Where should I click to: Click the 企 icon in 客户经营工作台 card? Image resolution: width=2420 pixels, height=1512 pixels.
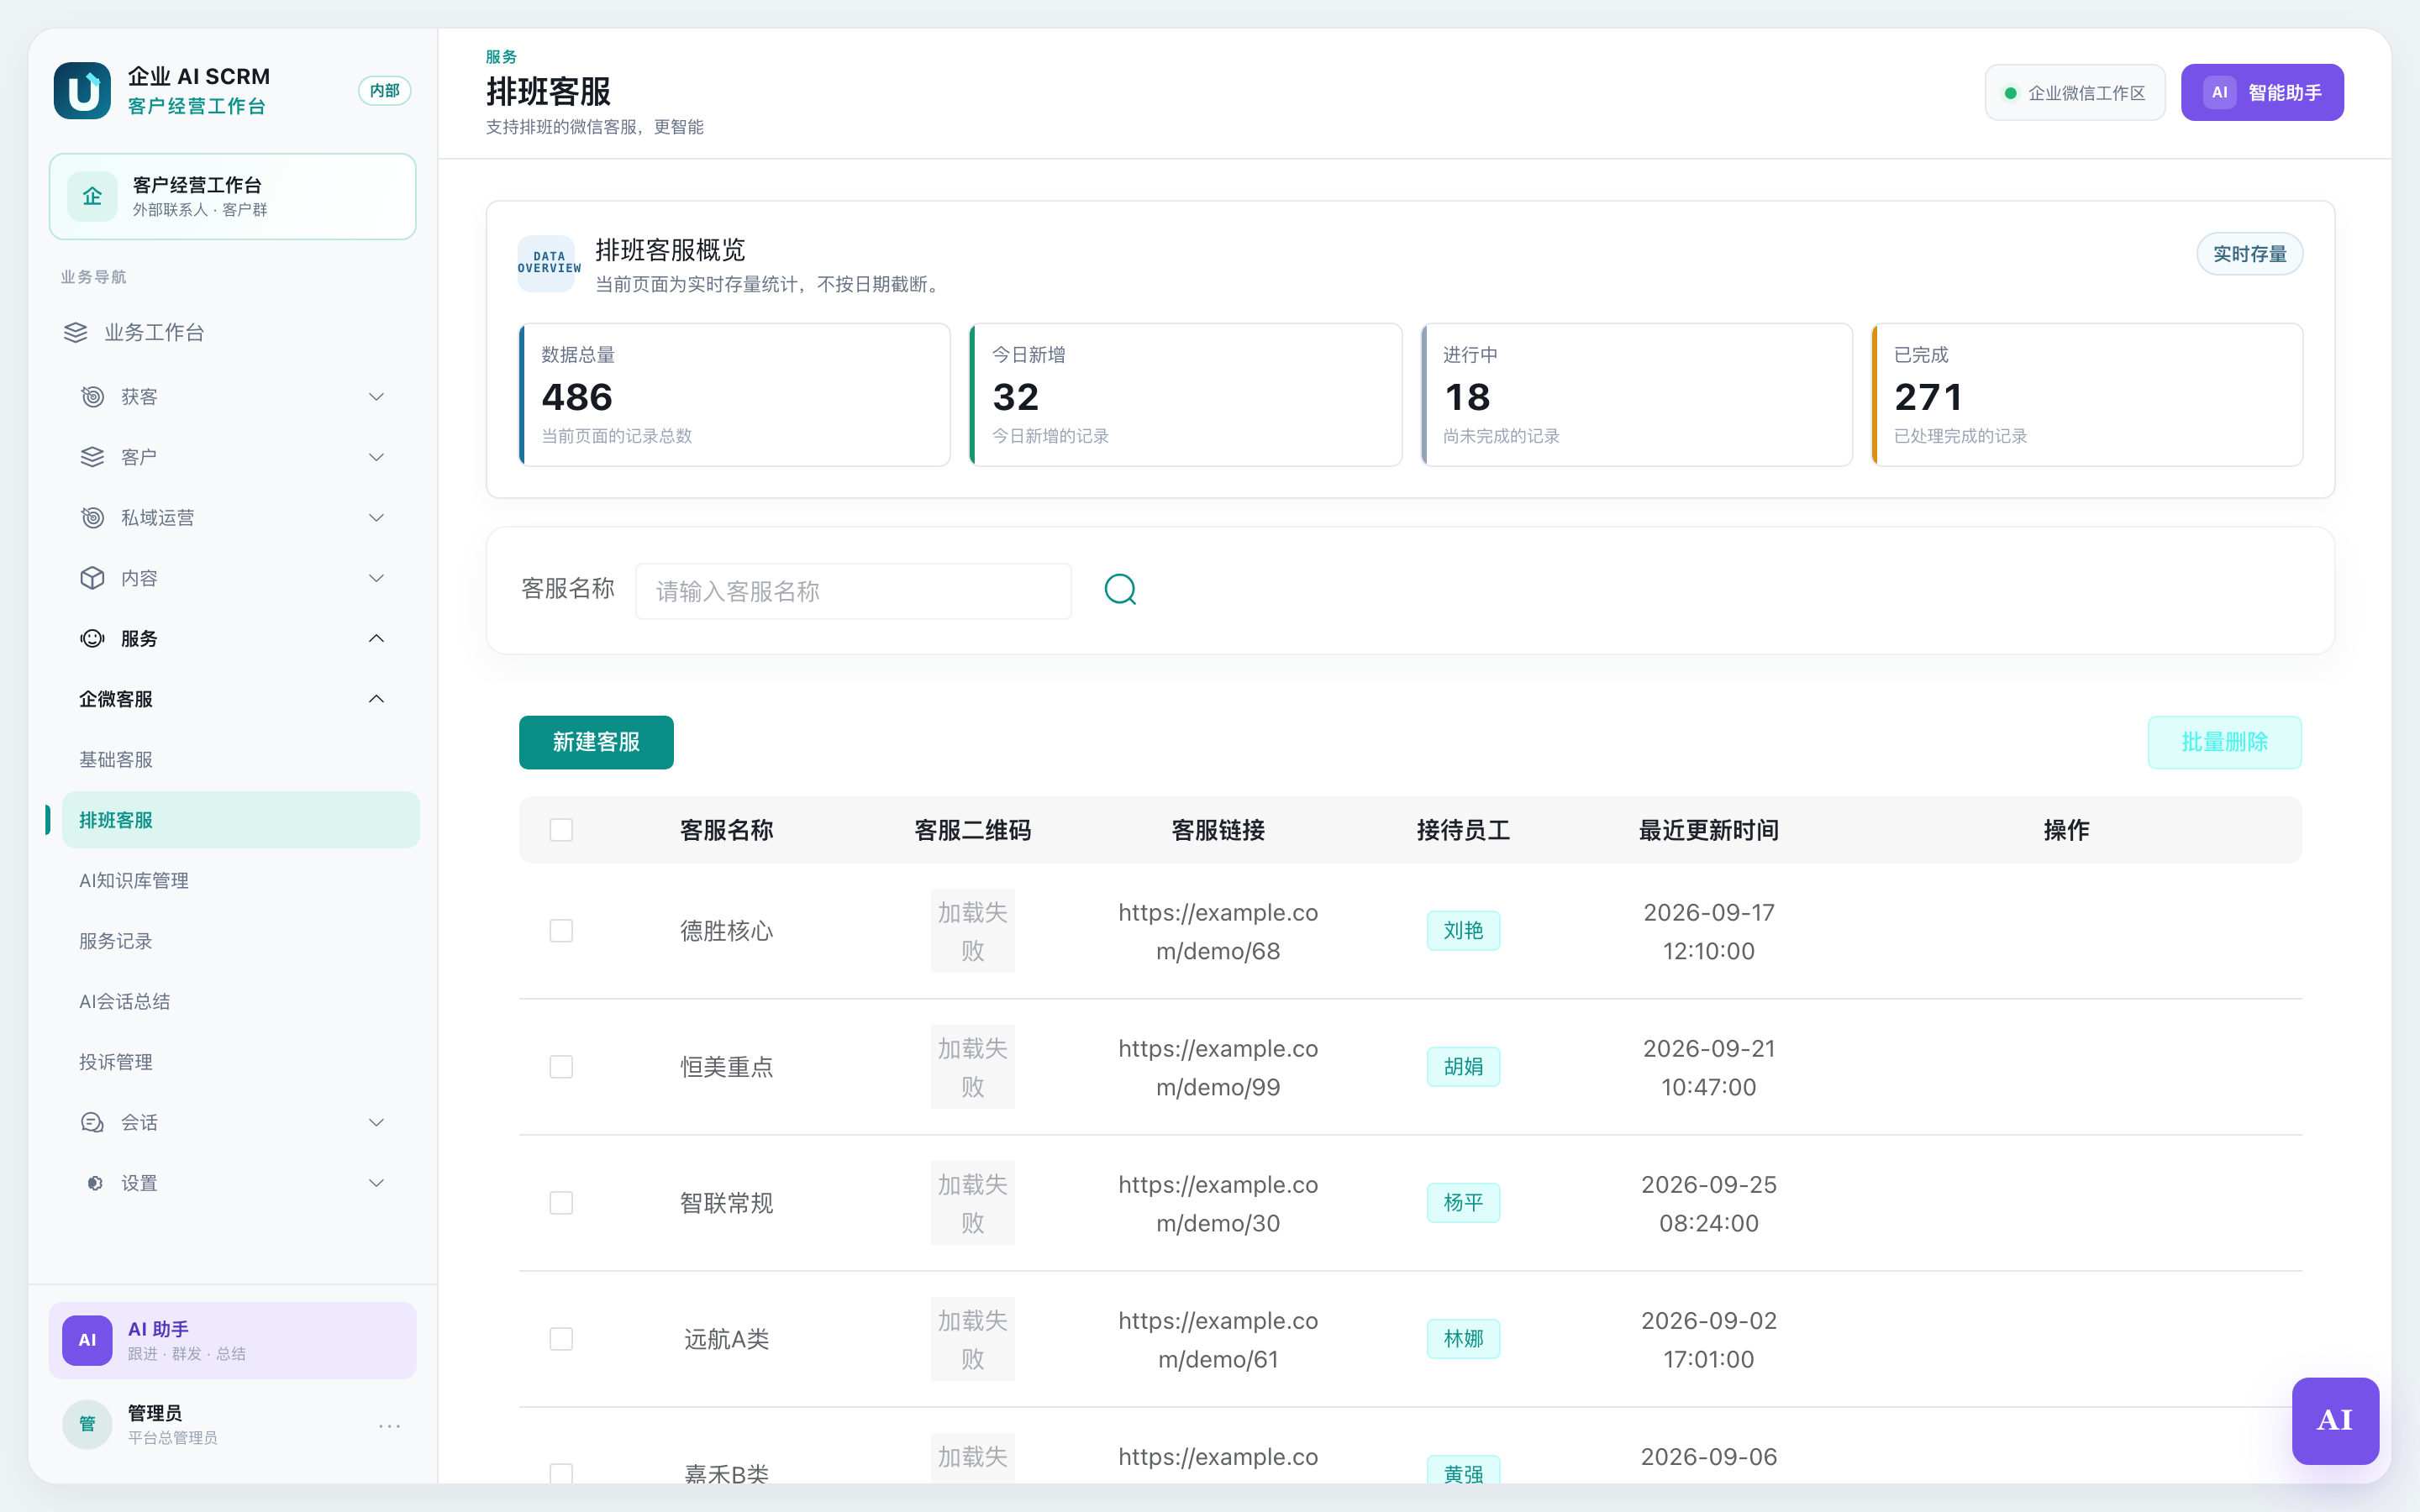click(92, 196)
